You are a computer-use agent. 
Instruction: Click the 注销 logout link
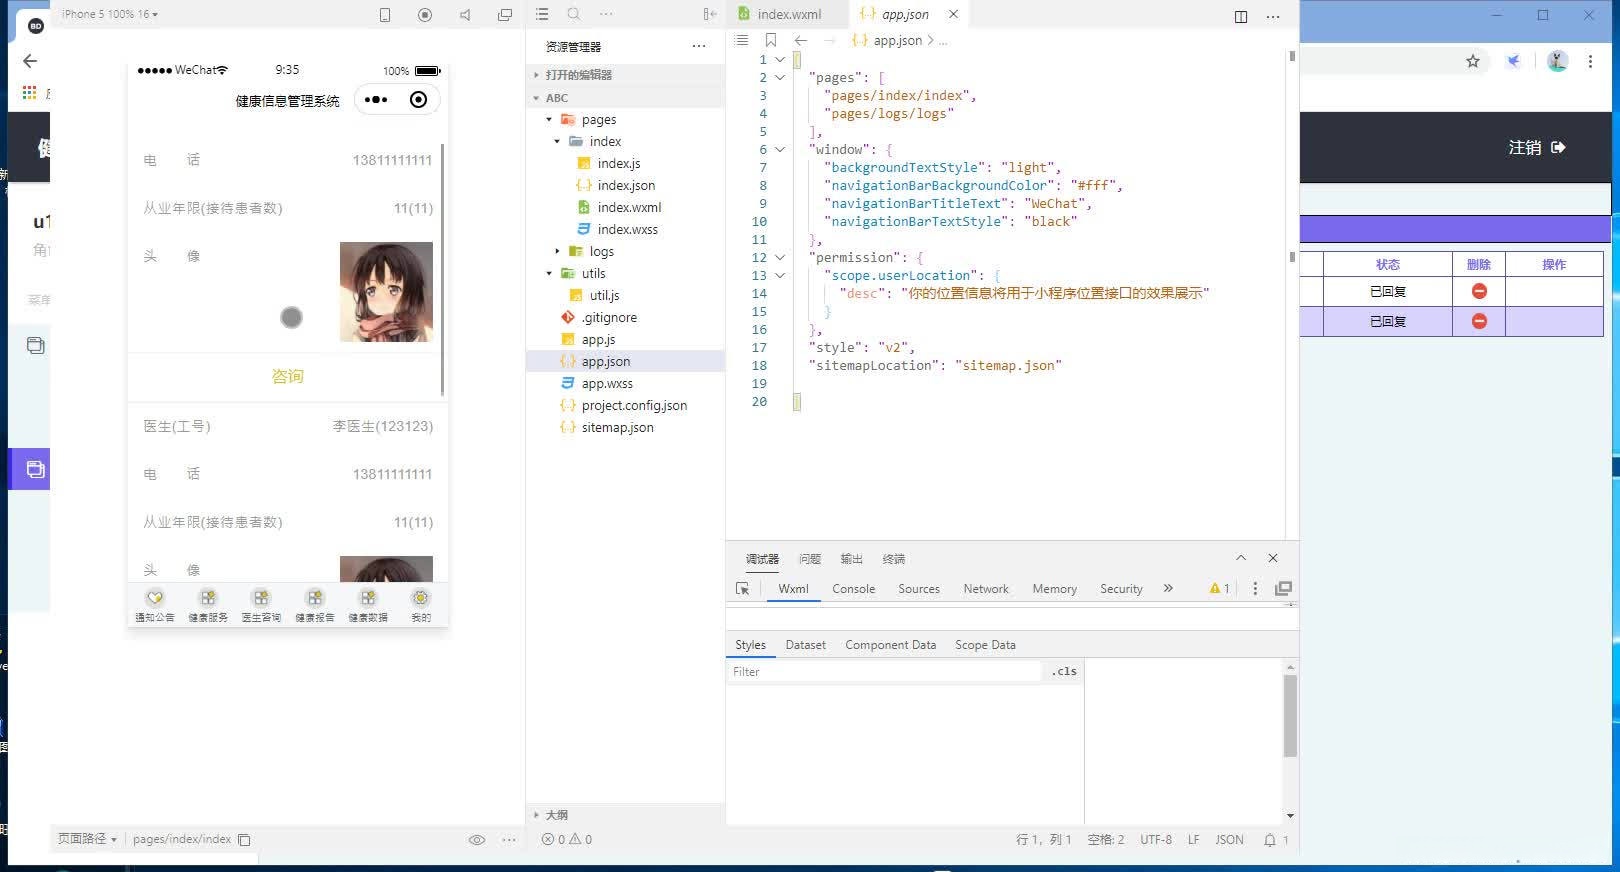tap(1536, 147)
